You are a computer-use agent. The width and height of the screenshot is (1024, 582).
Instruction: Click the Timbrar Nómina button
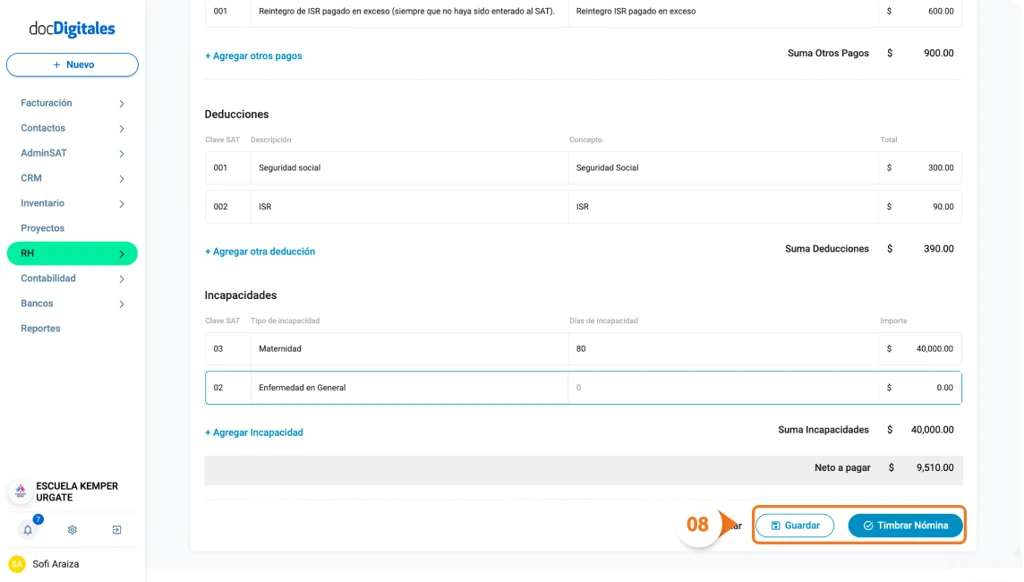tap(905, 525)
